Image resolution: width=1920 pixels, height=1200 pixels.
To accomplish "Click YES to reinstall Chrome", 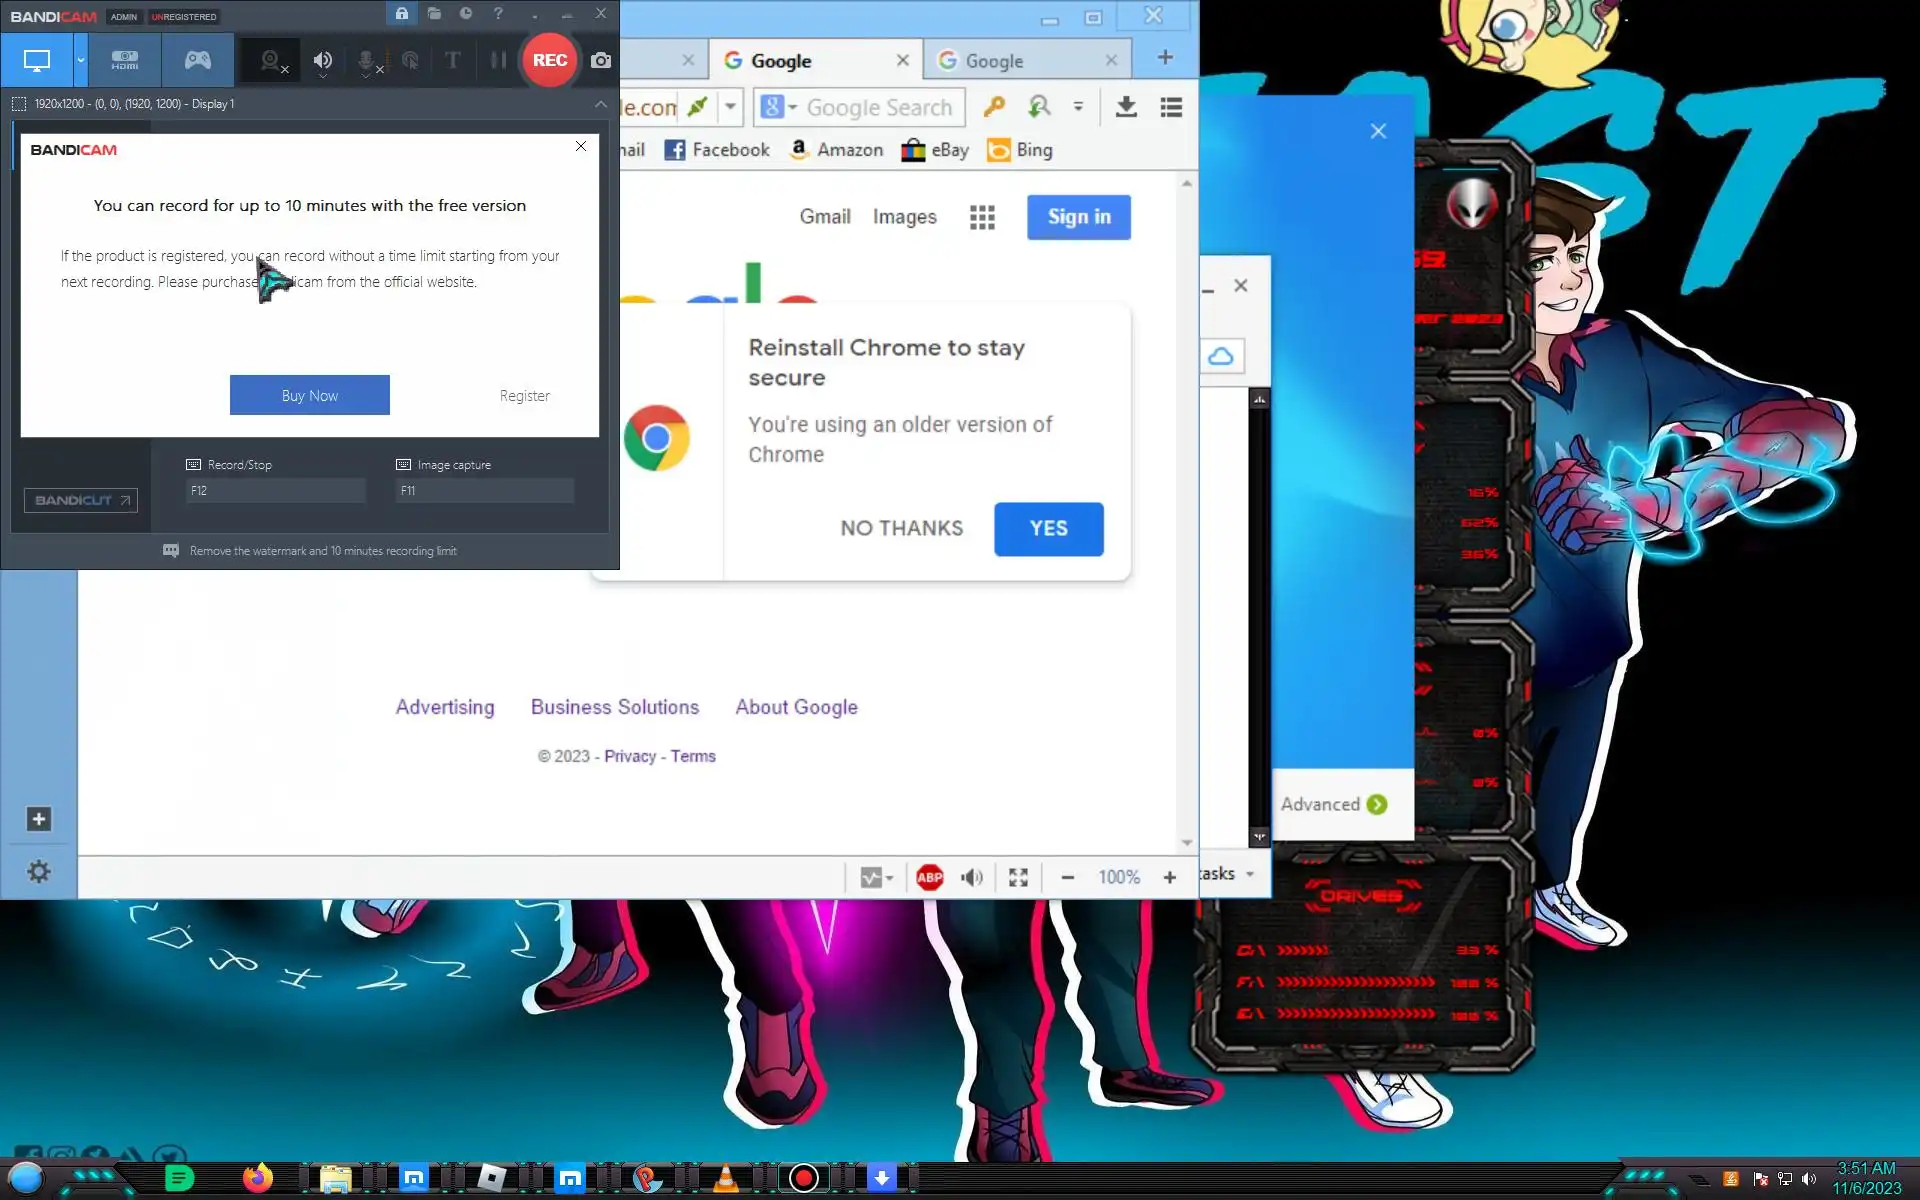I will coord(1048,529).
